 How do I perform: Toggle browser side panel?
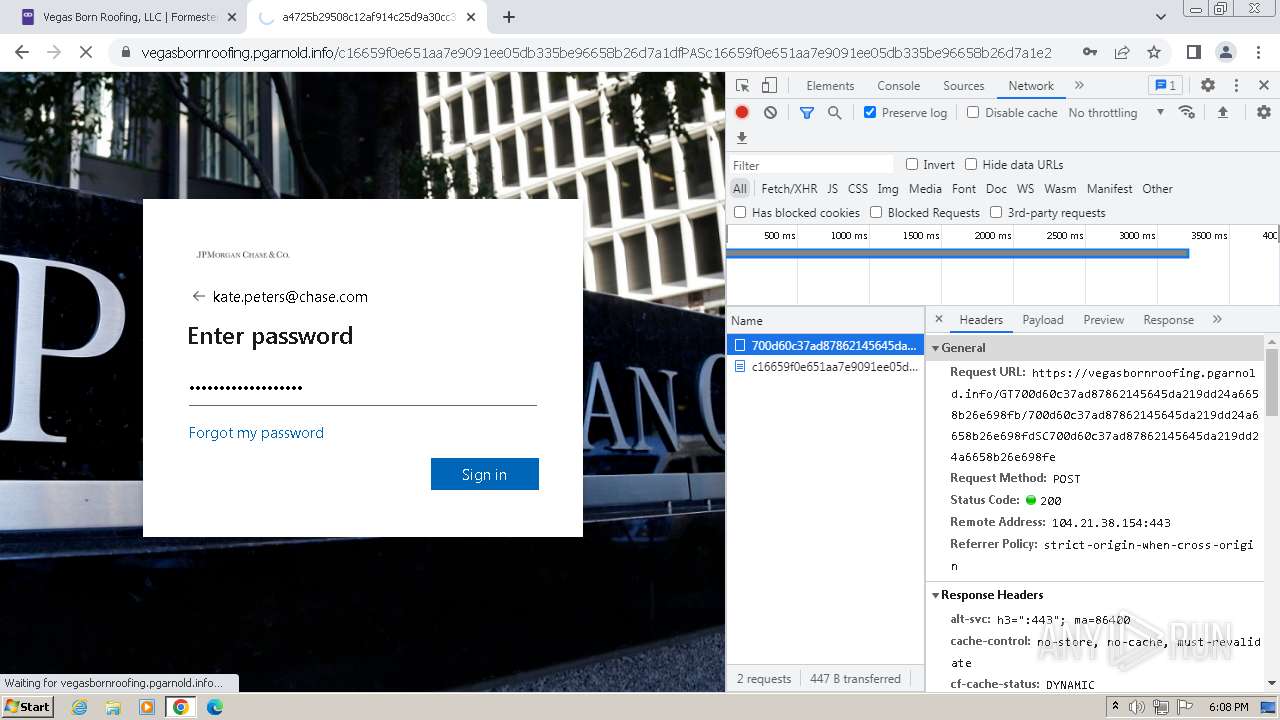pos(1193,52)
